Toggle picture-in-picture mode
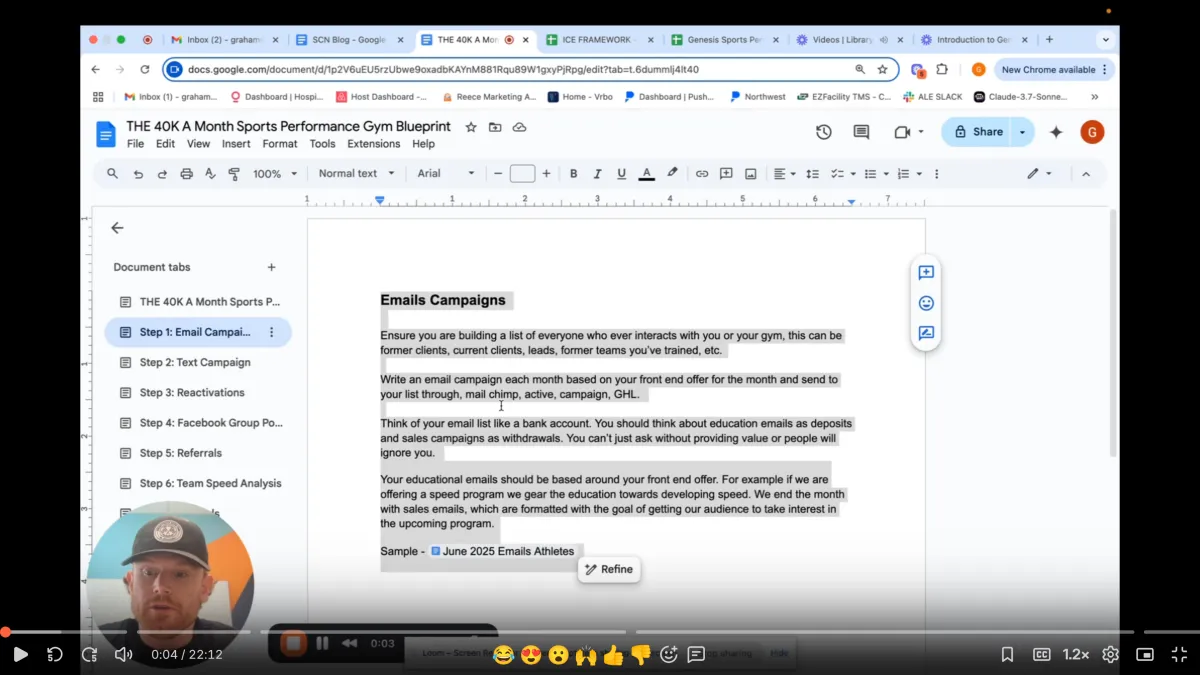The width and height of the screenshot is (1200, 675). click(1145, 655)
